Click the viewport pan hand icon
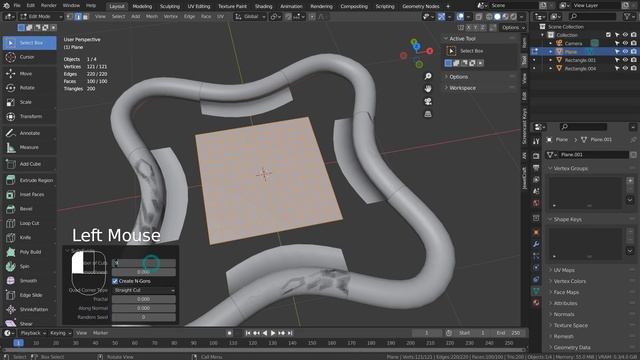 click(x=428, y=89)
